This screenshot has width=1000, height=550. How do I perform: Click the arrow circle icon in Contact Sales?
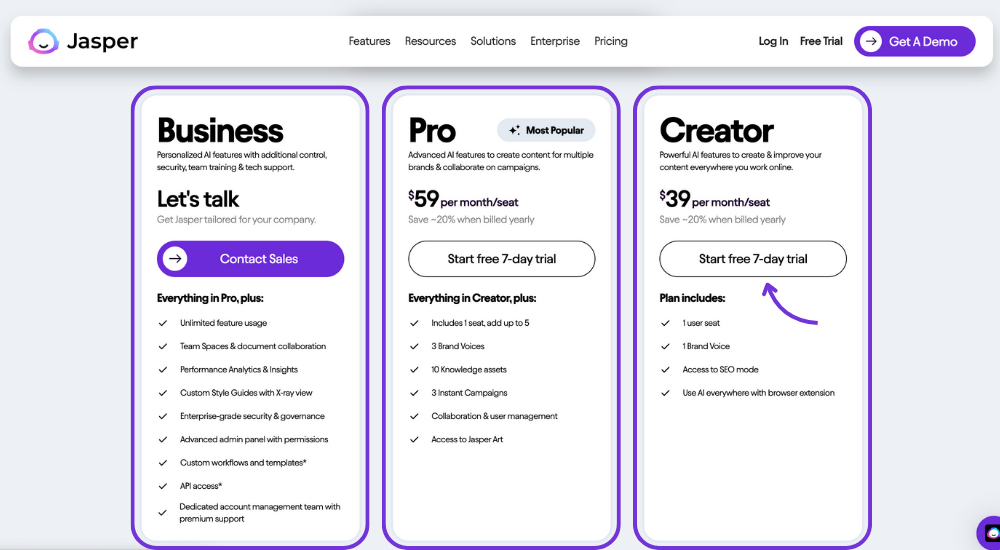click(175, 259)
